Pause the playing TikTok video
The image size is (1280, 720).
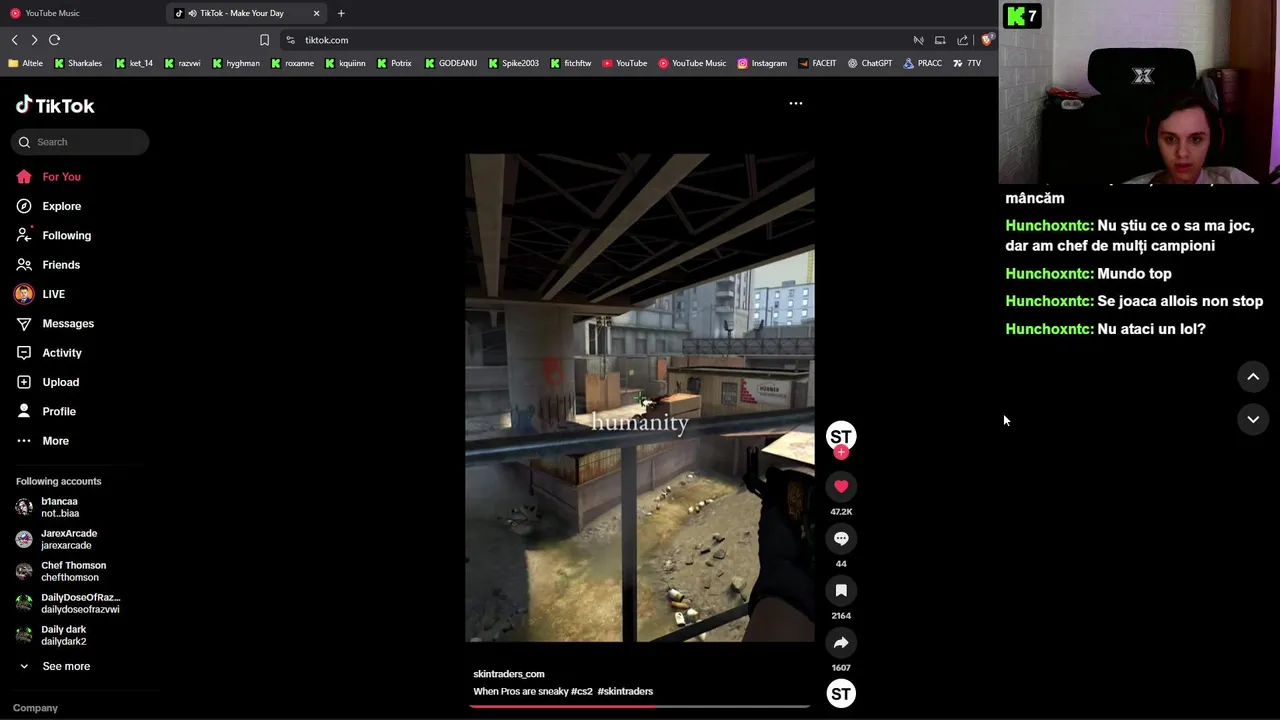640,398
